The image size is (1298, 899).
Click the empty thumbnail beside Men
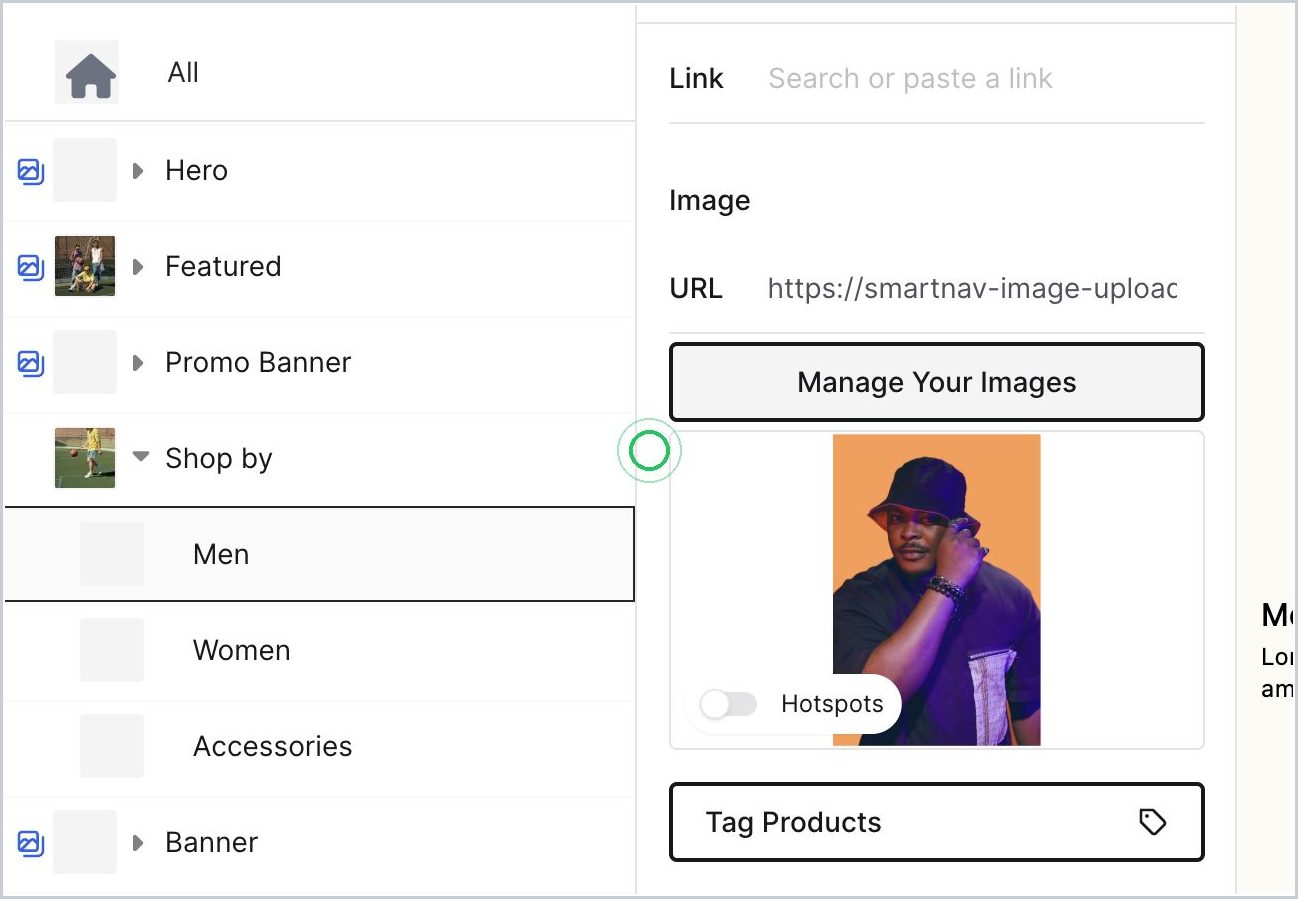coord(112,554)
